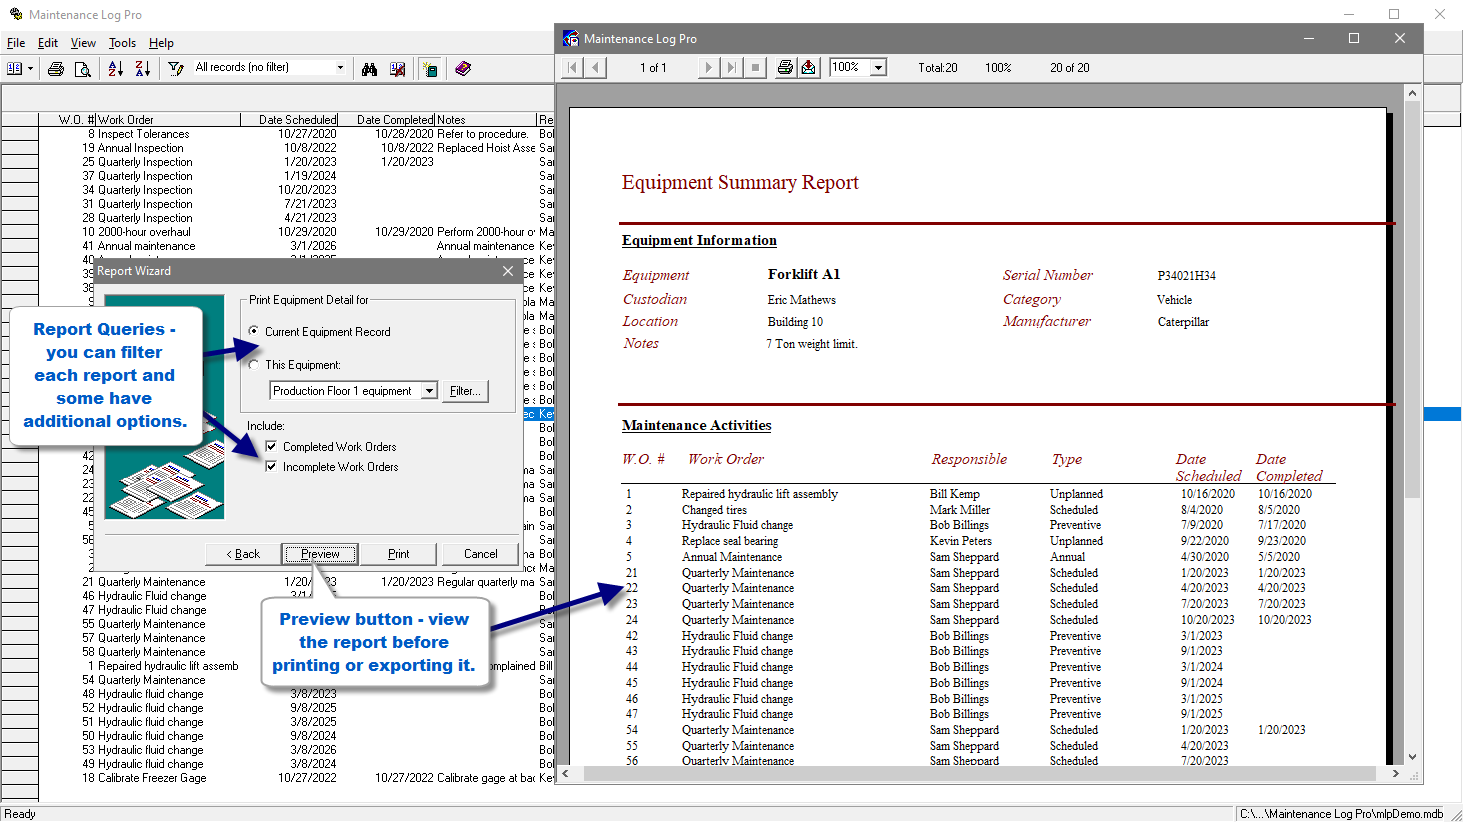Uncheck Completed Work Orders
The height and width of the screenshot is (822, 1463).
[271, 447]
